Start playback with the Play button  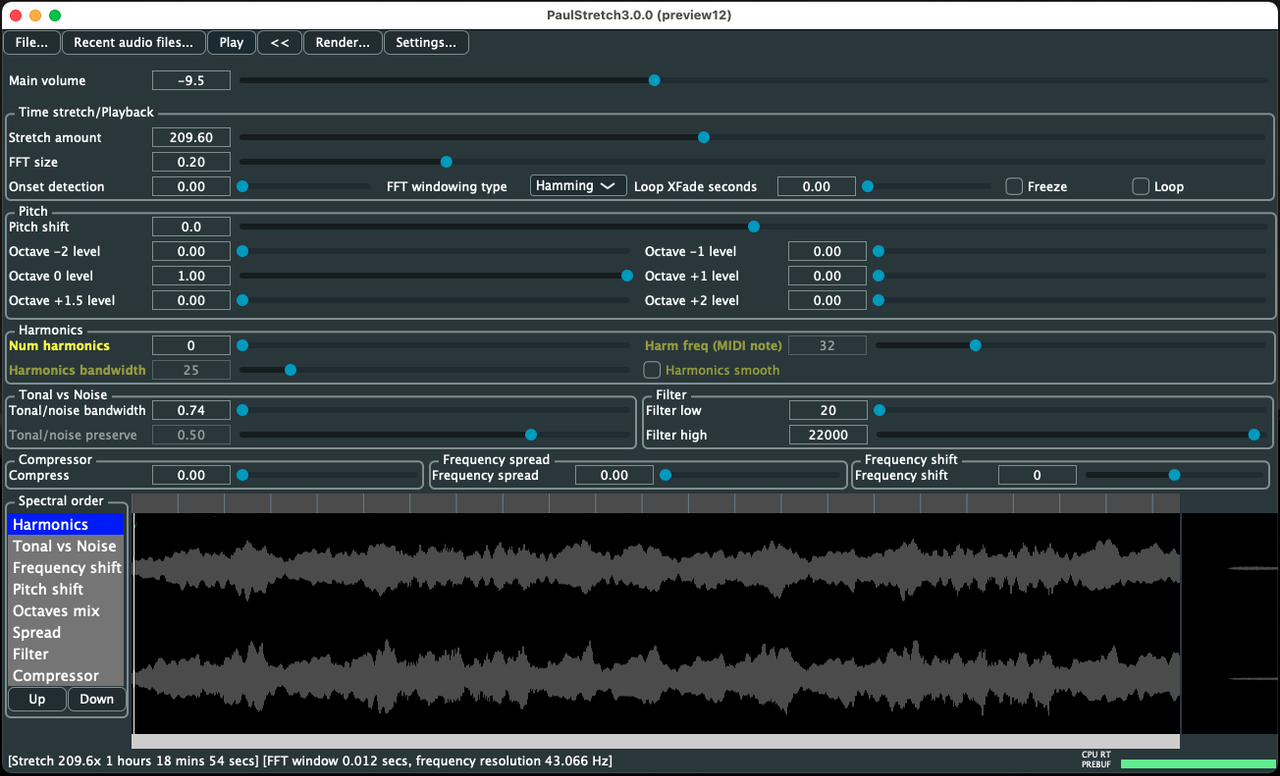(x=231, y=42)
